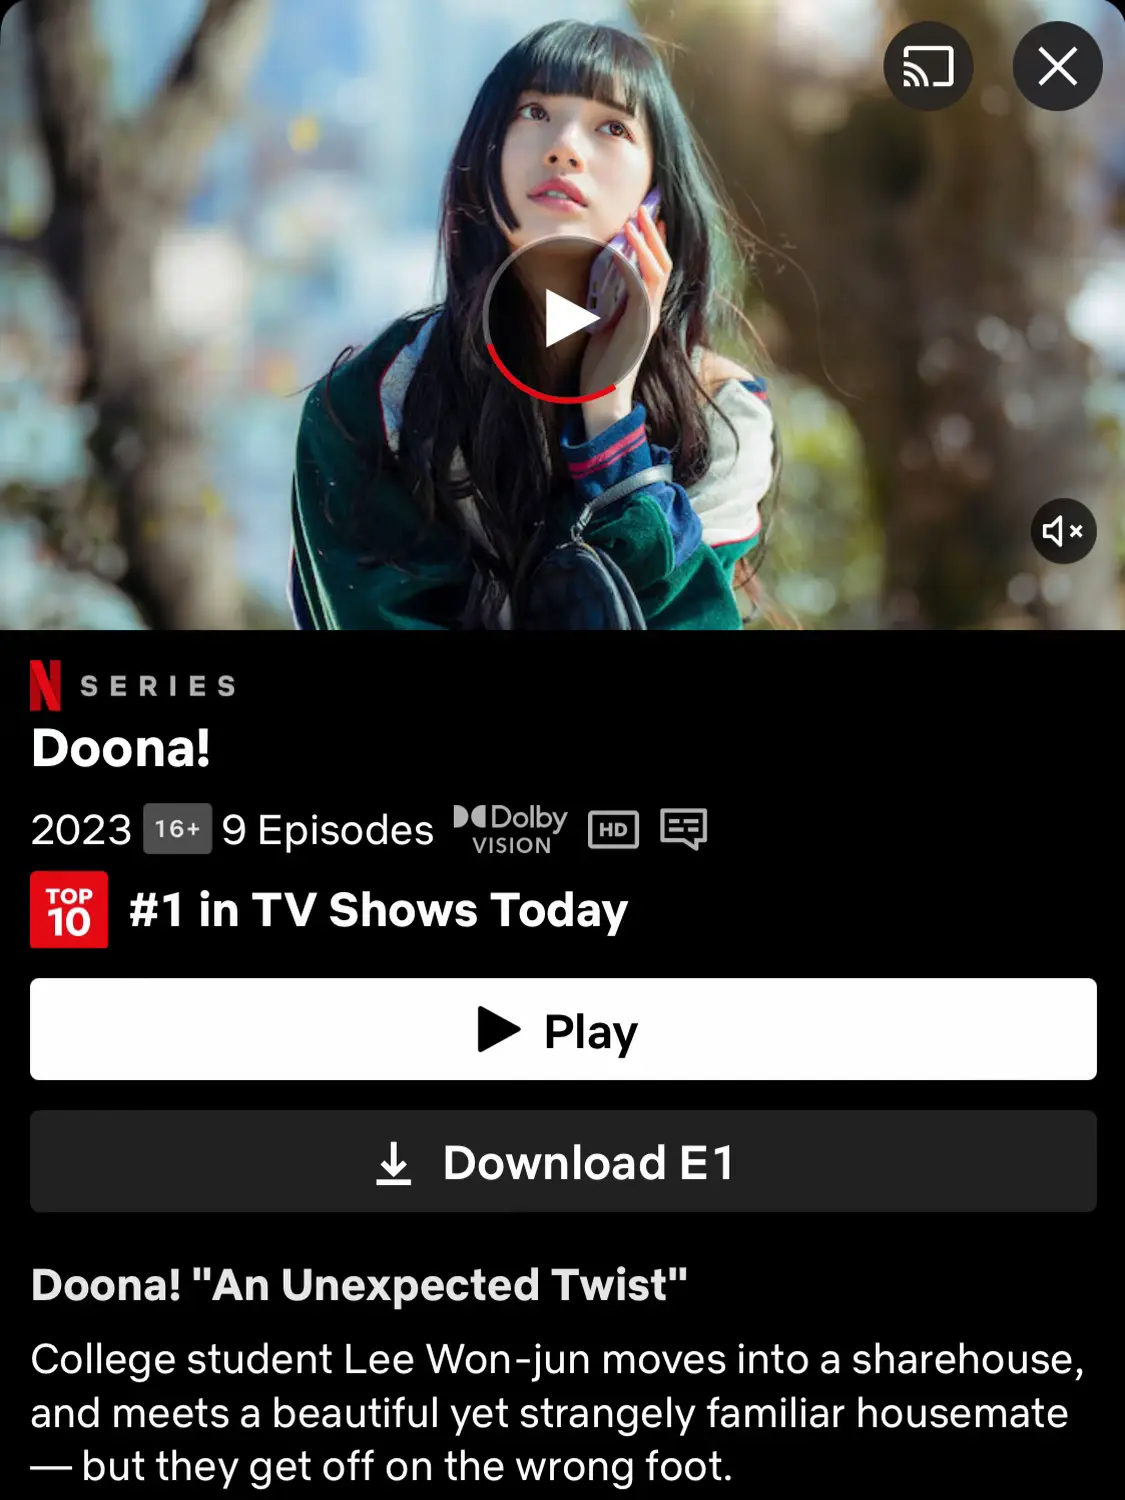
Task: Tap the white Play button
Action: tap(563, 1029)
